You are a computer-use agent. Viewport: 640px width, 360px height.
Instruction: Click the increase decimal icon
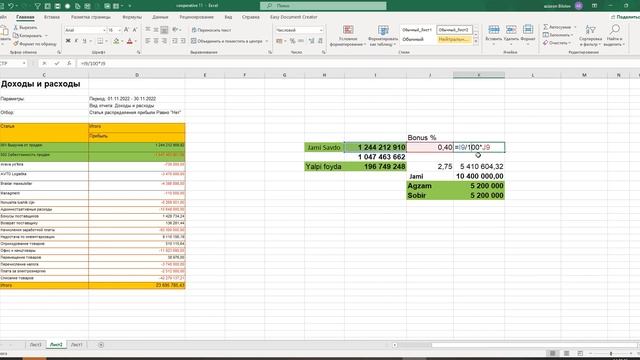311,41
